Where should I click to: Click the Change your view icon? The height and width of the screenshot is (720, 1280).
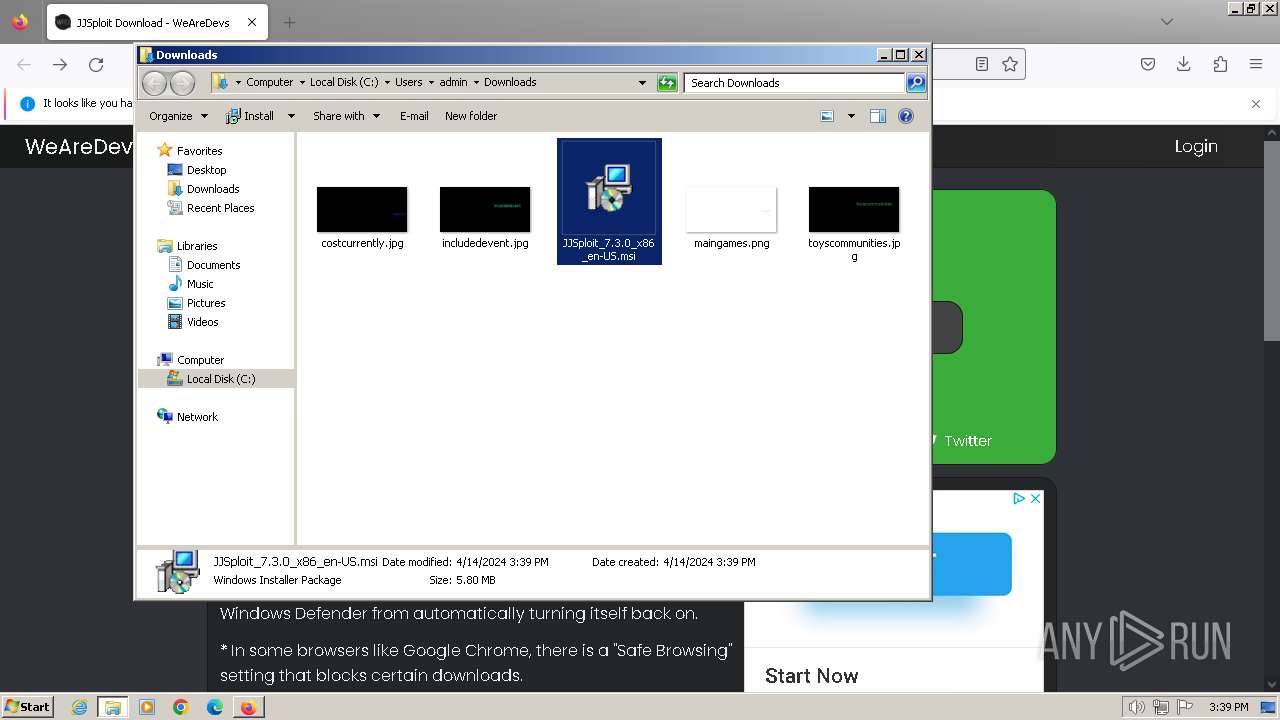point(827,116)
